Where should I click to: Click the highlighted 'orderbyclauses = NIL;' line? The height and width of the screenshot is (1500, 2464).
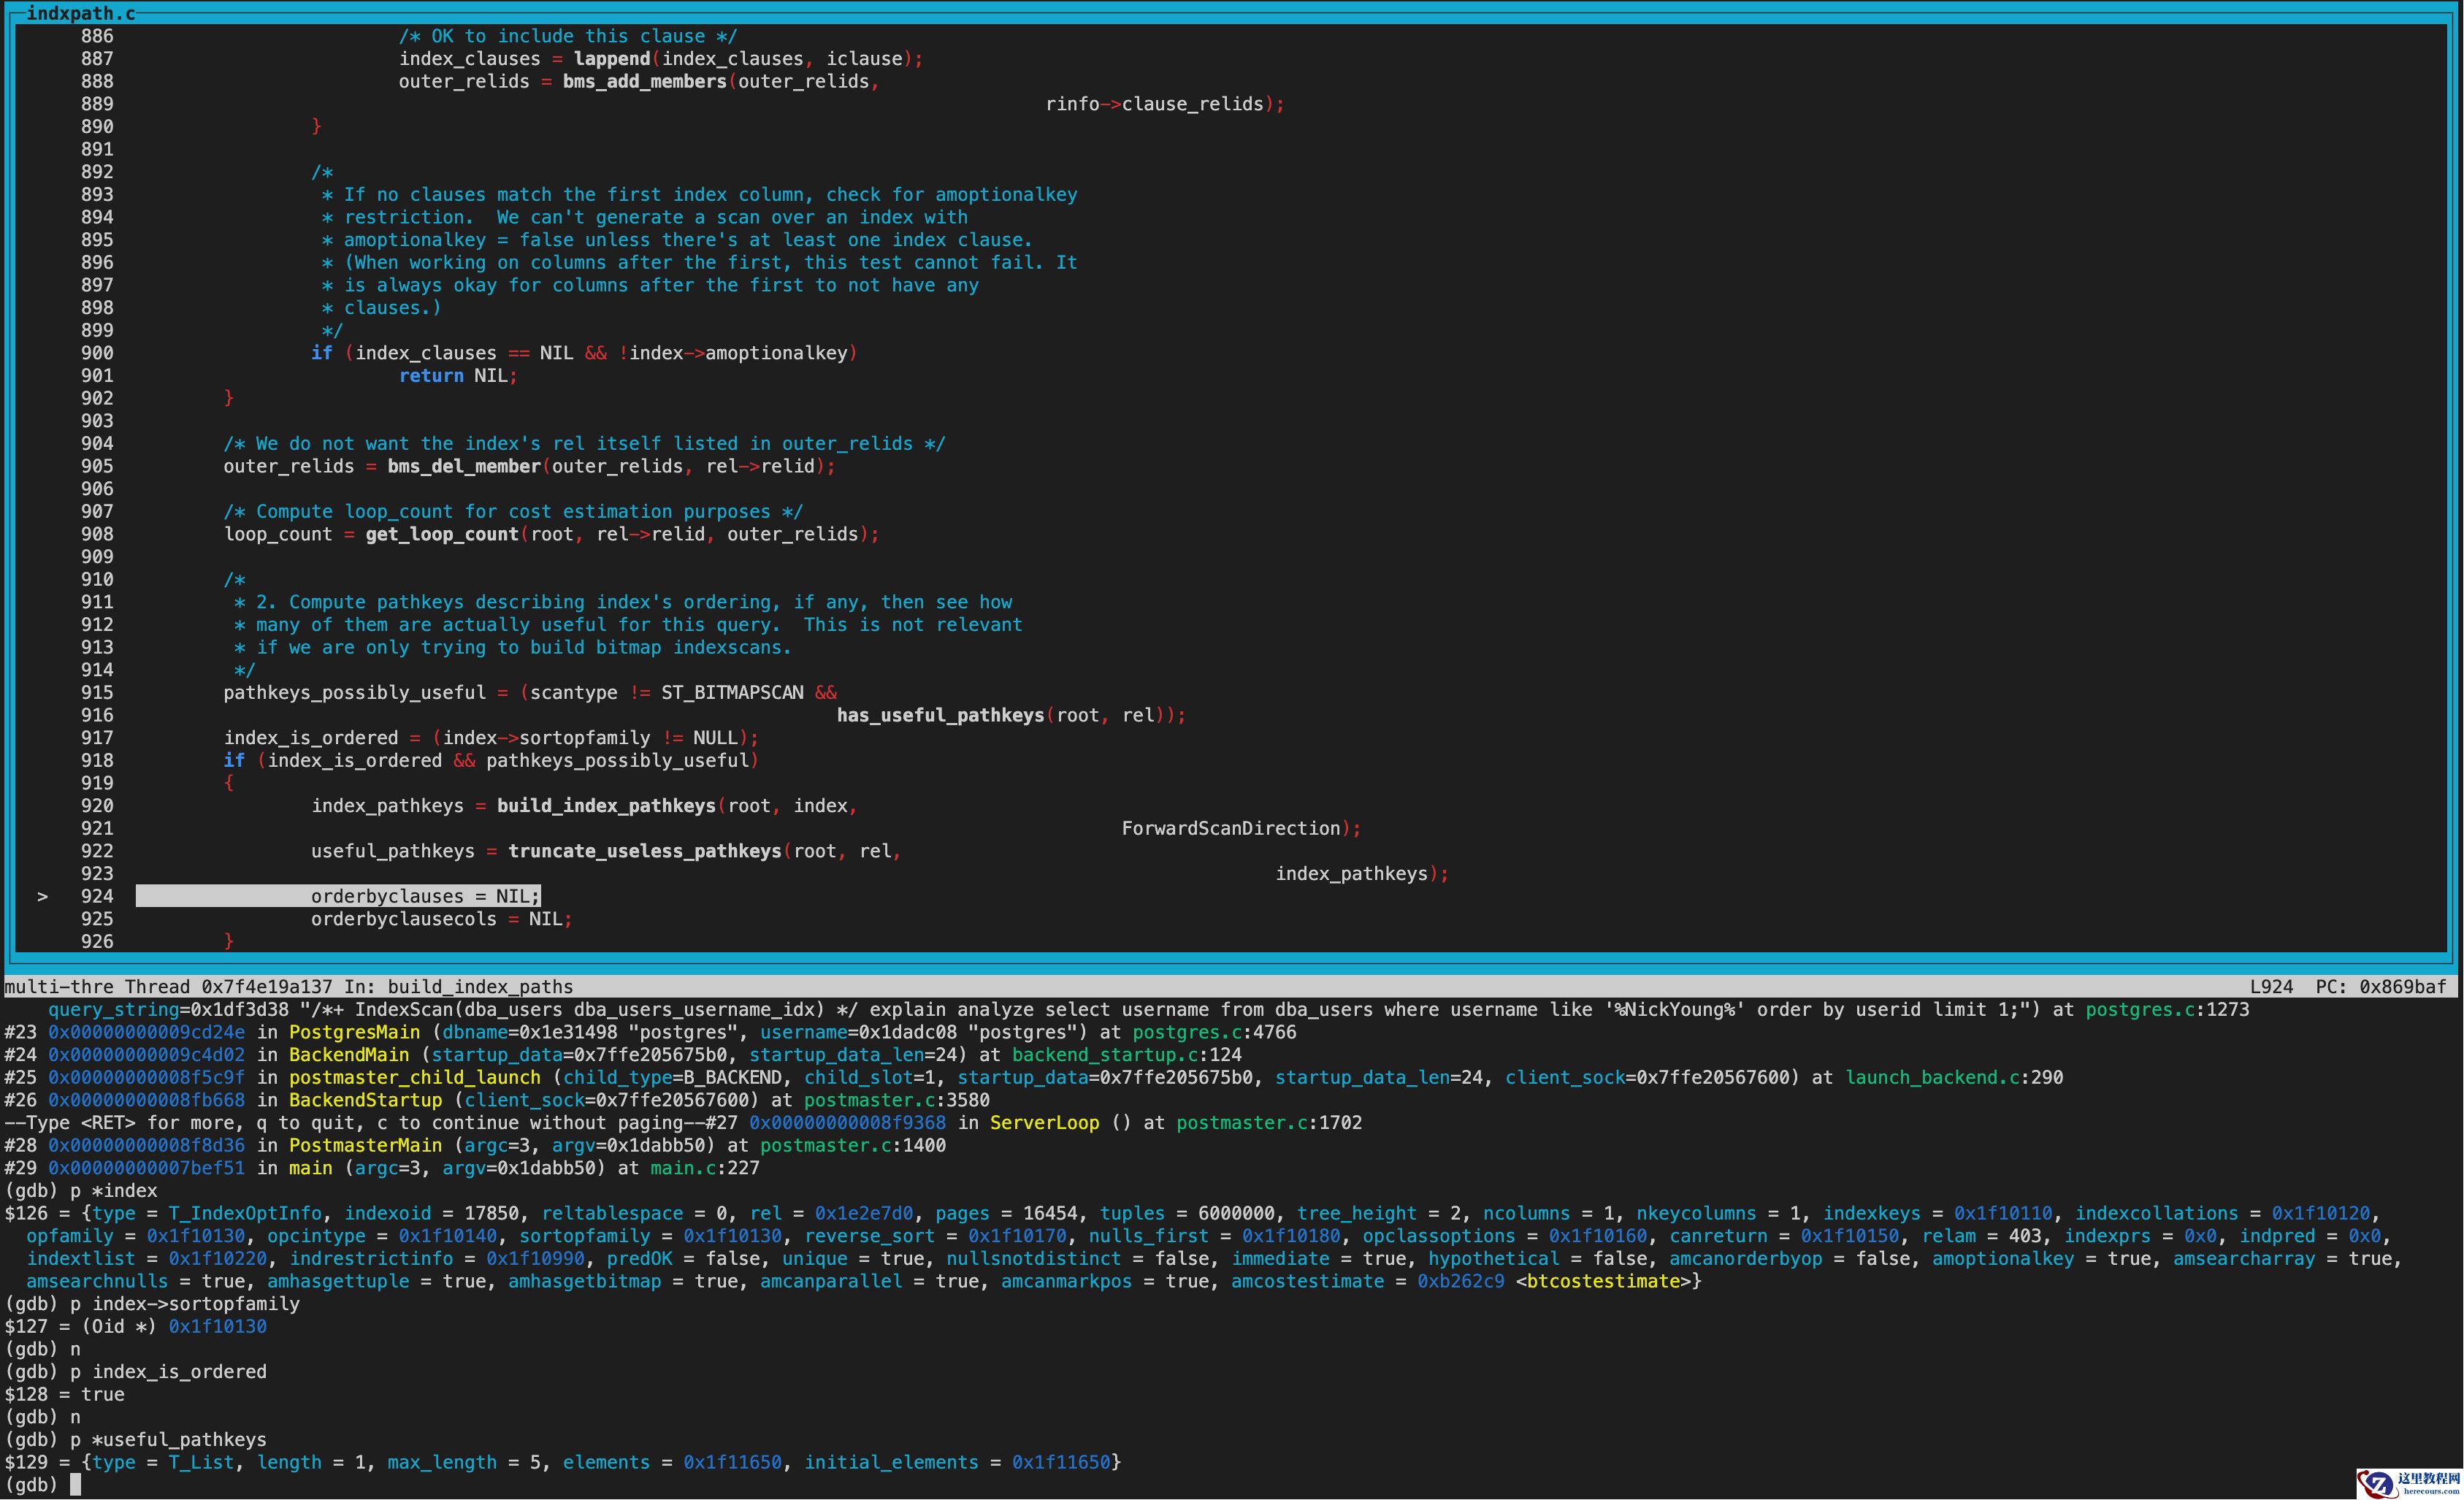click(x=425, y=897)
